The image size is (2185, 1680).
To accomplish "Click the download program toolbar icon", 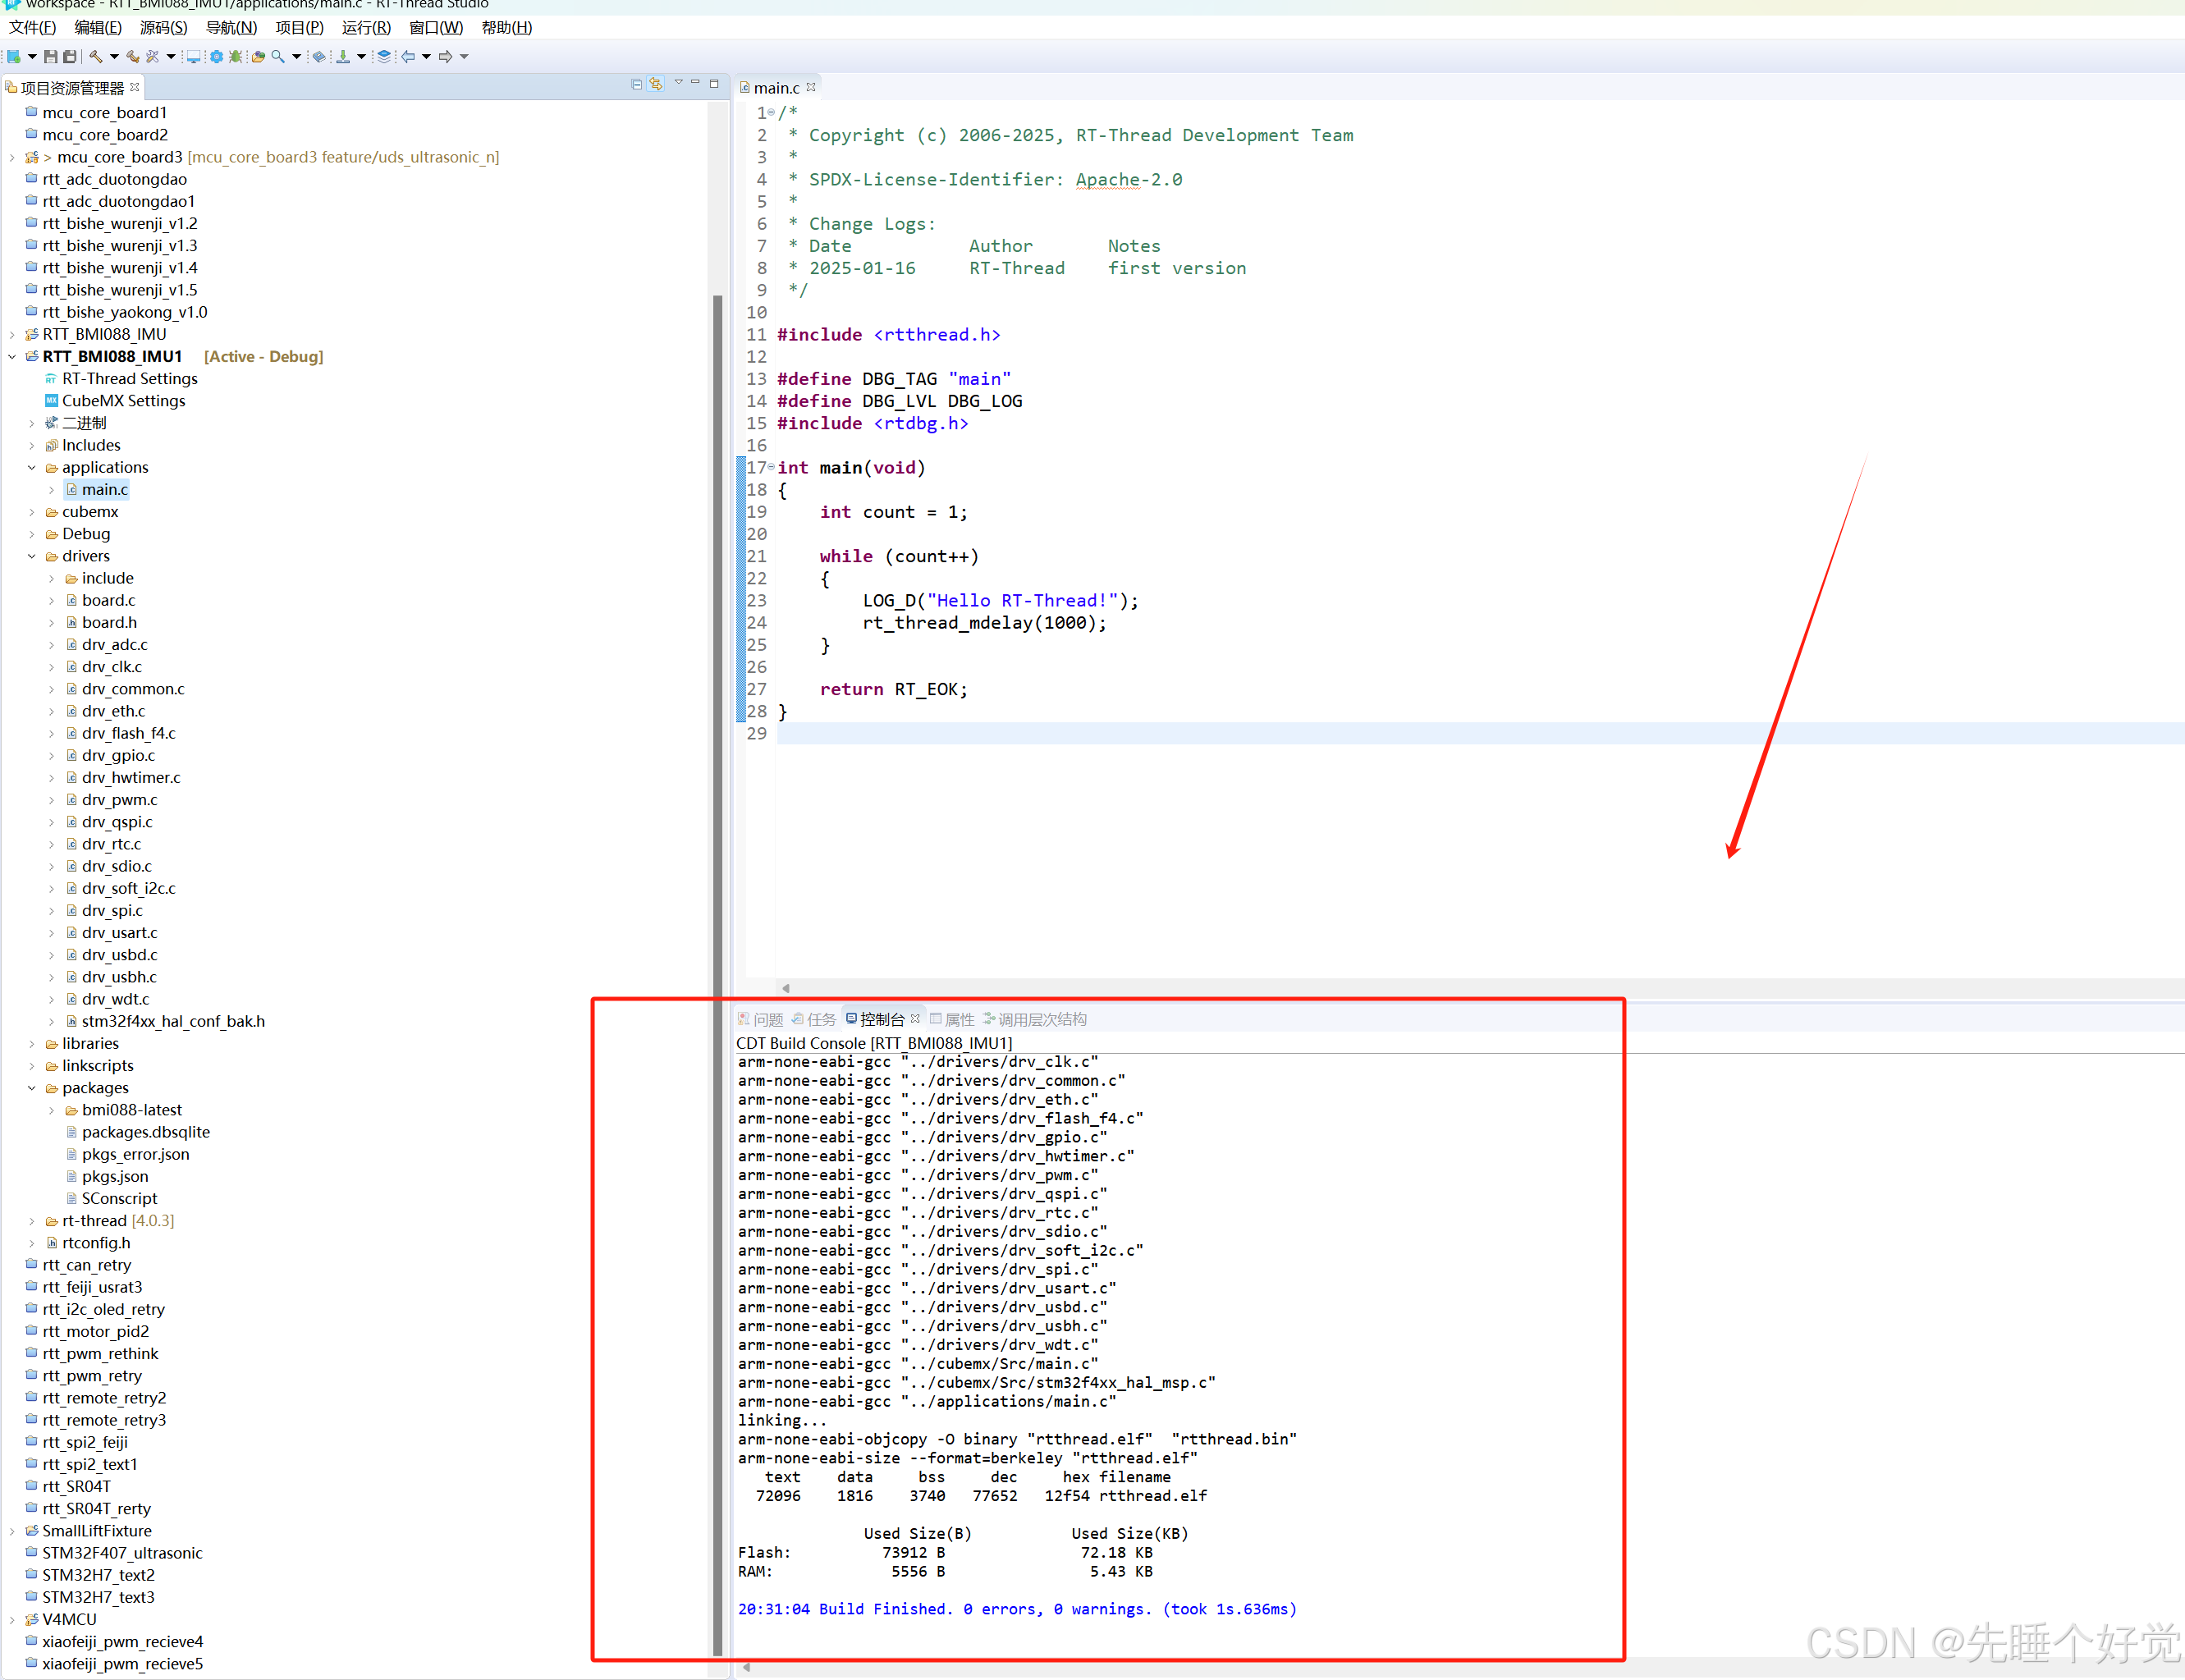I will (x=343, y=57).
